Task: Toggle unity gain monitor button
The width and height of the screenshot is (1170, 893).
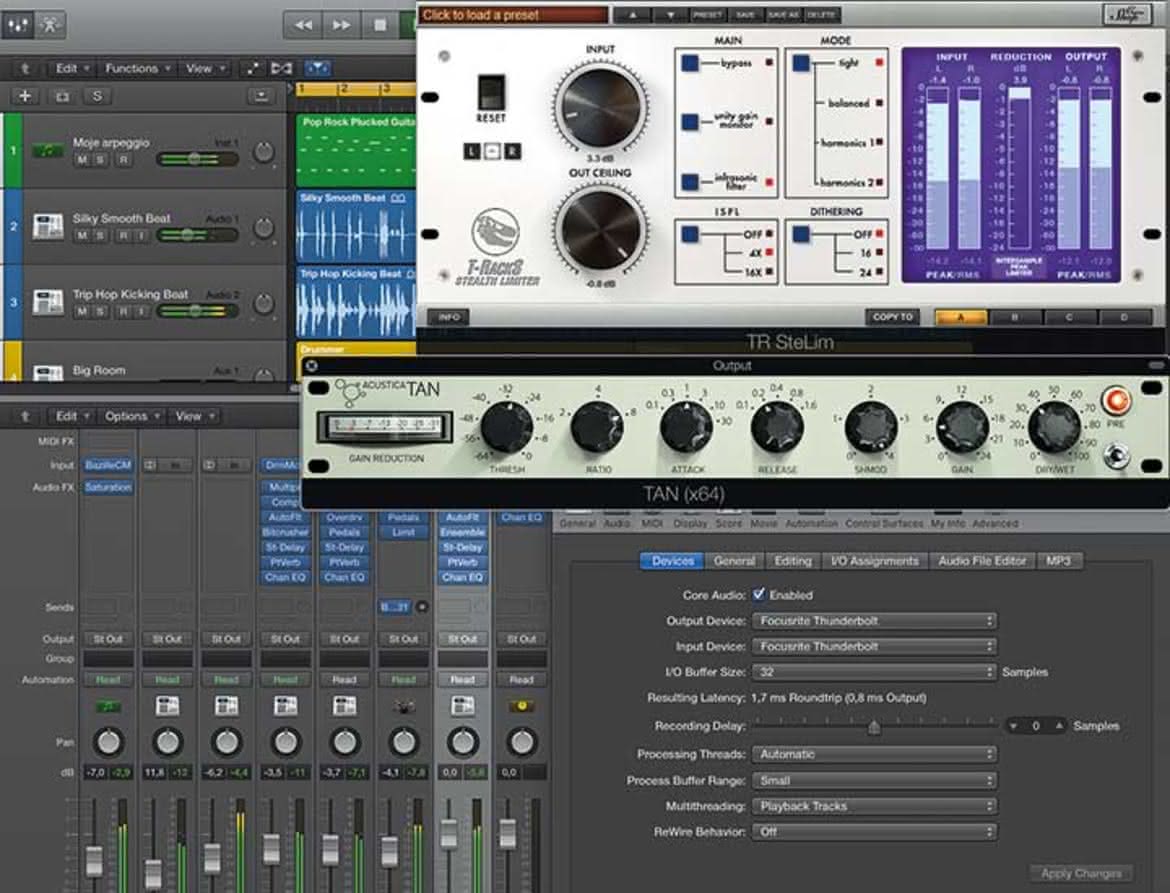Action: (x=689, y=121)
